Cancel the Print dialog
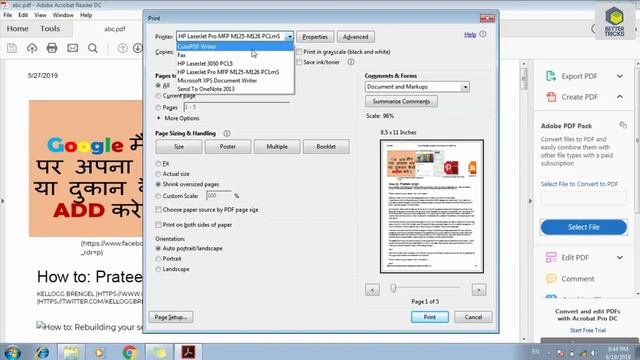 pos(473,317)
